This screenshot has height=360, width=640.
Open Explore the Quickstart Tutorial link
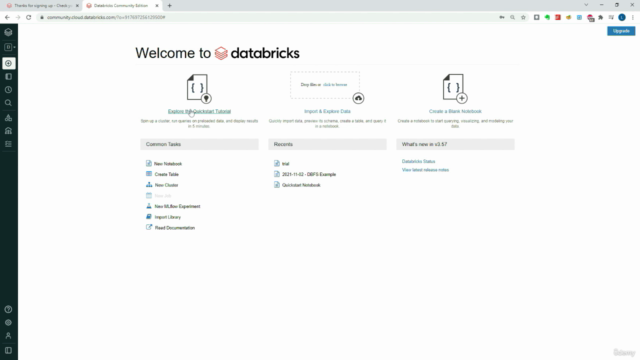199,111
